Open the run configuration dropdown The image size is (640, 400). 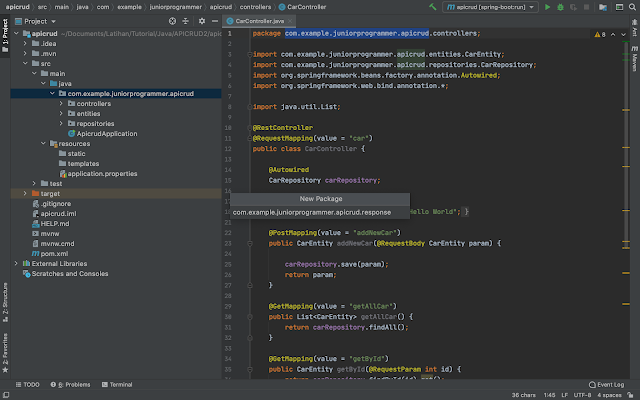(x=490, y=7)
